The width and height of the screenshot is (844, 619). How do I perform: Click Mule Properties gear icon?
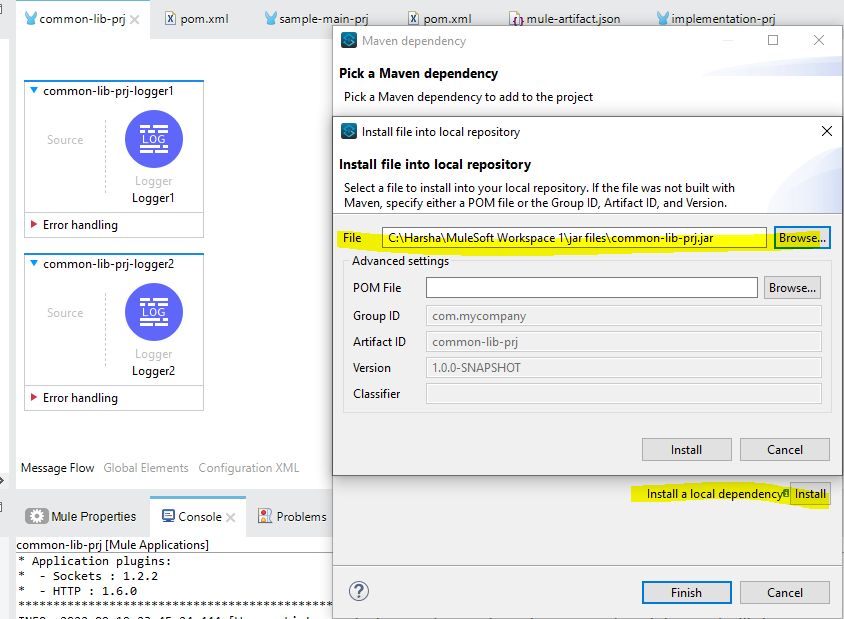pyautogui.click(x=37, y=516)
